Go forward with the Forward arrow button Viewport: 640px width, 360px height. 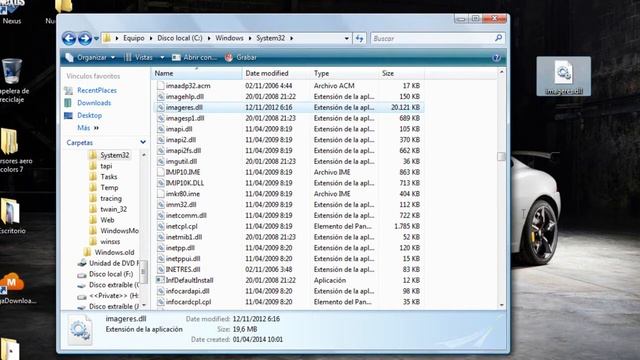(x=84, y=38)
